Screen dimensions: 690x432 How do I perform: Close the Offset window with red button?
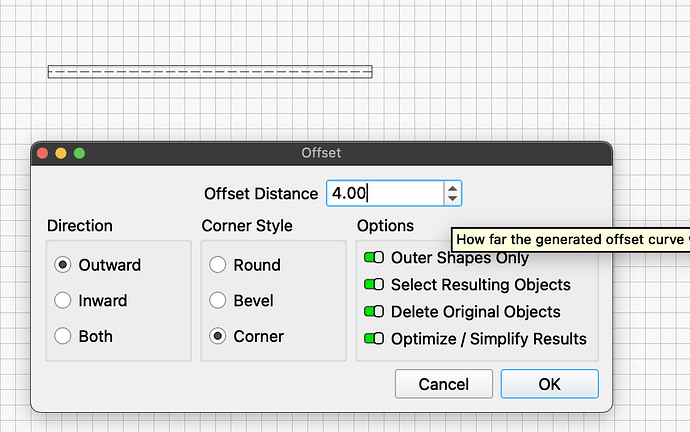click(42, 153)
